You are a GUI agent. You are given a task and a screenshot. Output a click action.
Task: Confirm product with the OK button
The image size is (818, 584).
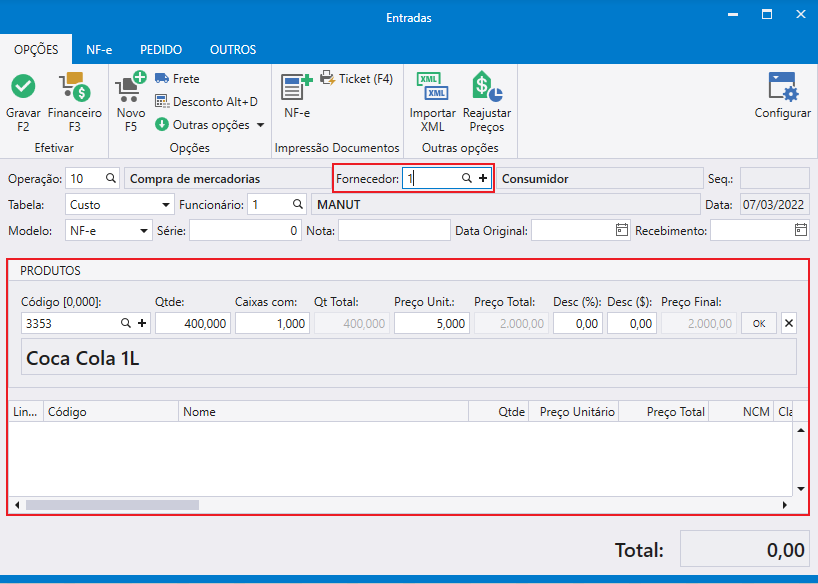point(759,324)
